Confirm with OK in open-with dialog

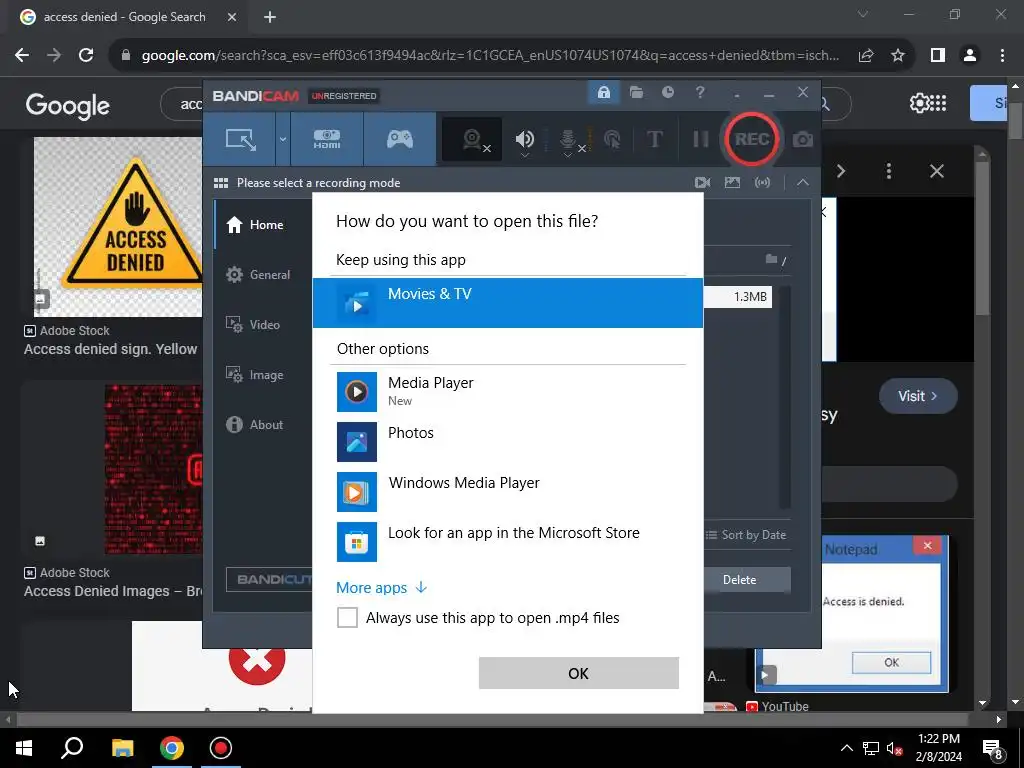coord(579,673)
